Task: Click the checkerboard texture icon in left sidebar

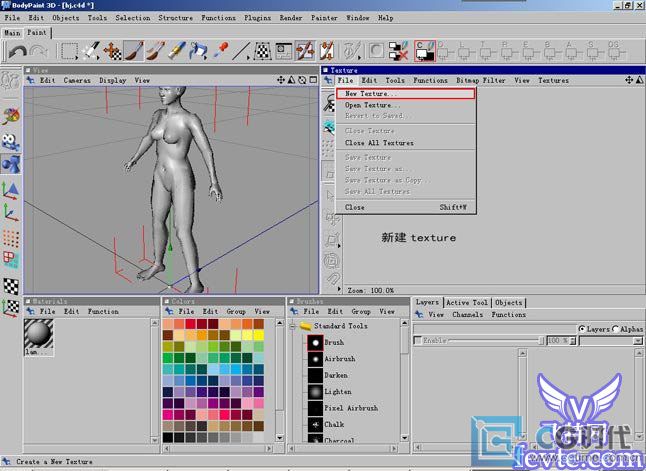Action: [x=10, y=286]
